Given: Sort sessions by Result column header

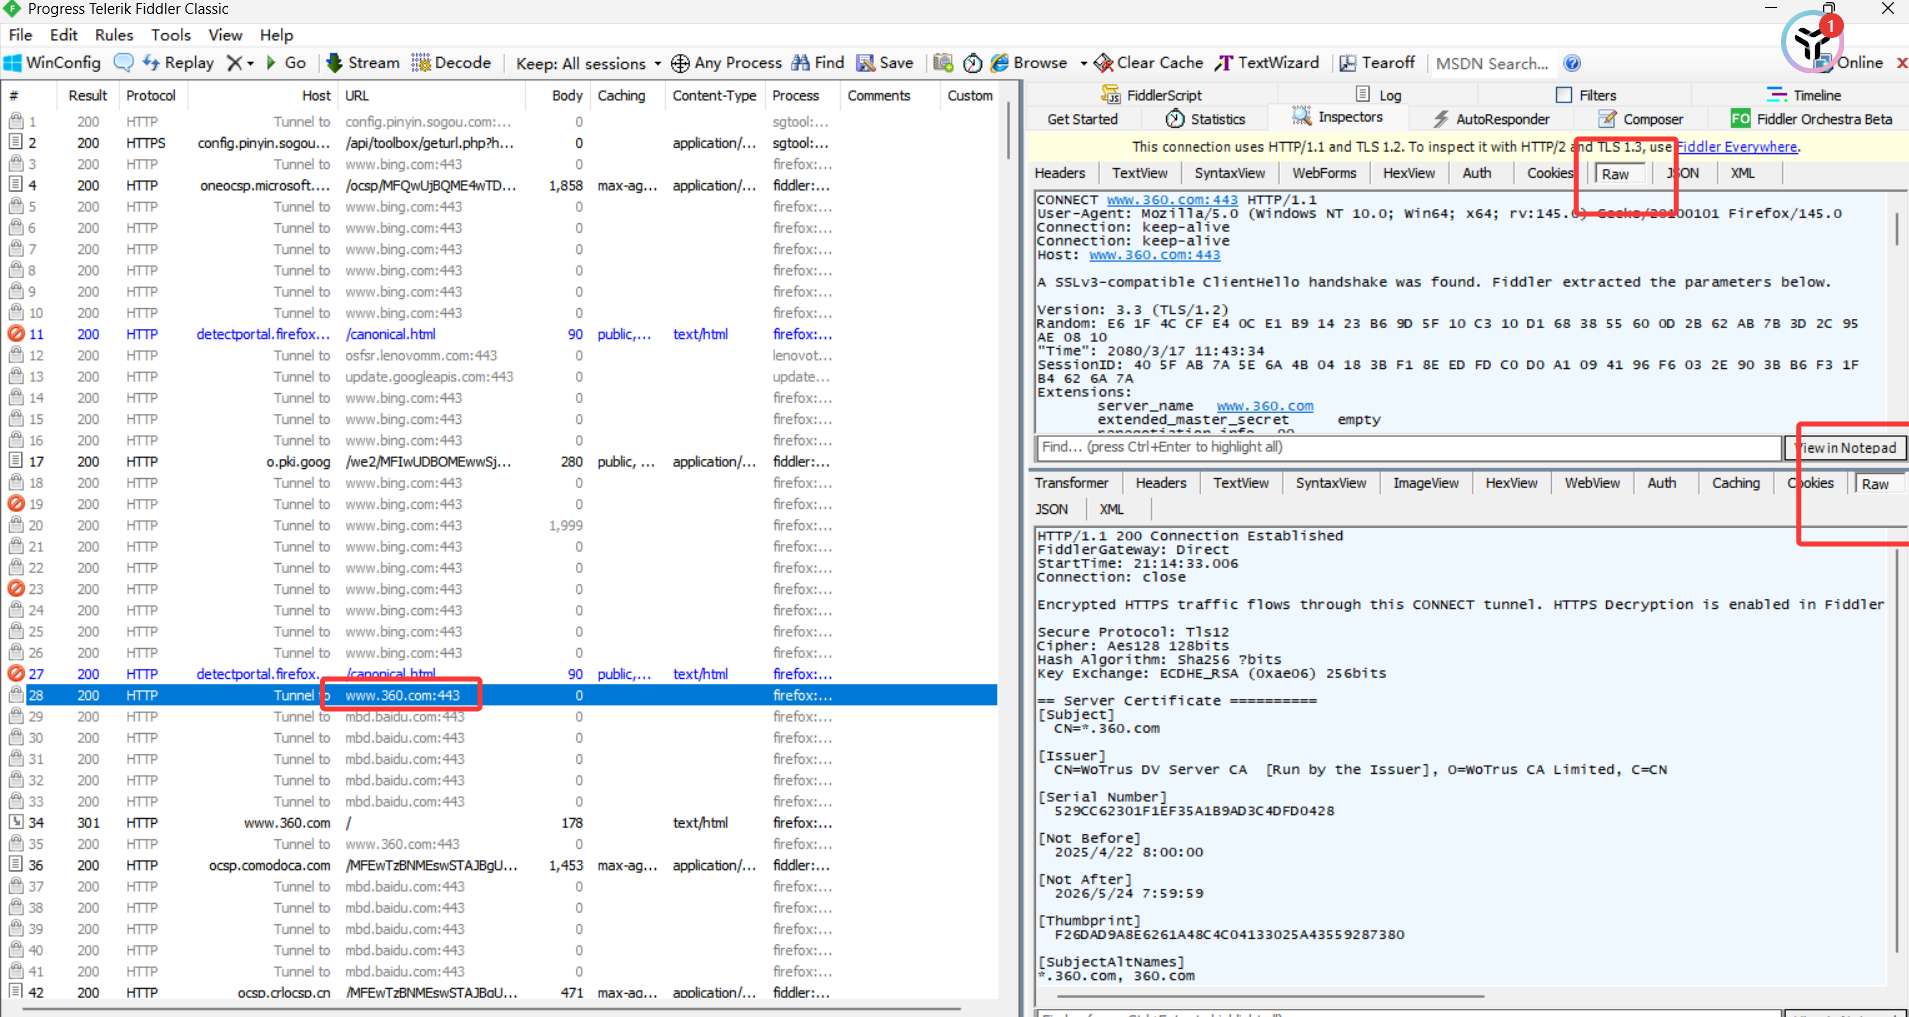Looking at the screenshot, I should point(88,96).
